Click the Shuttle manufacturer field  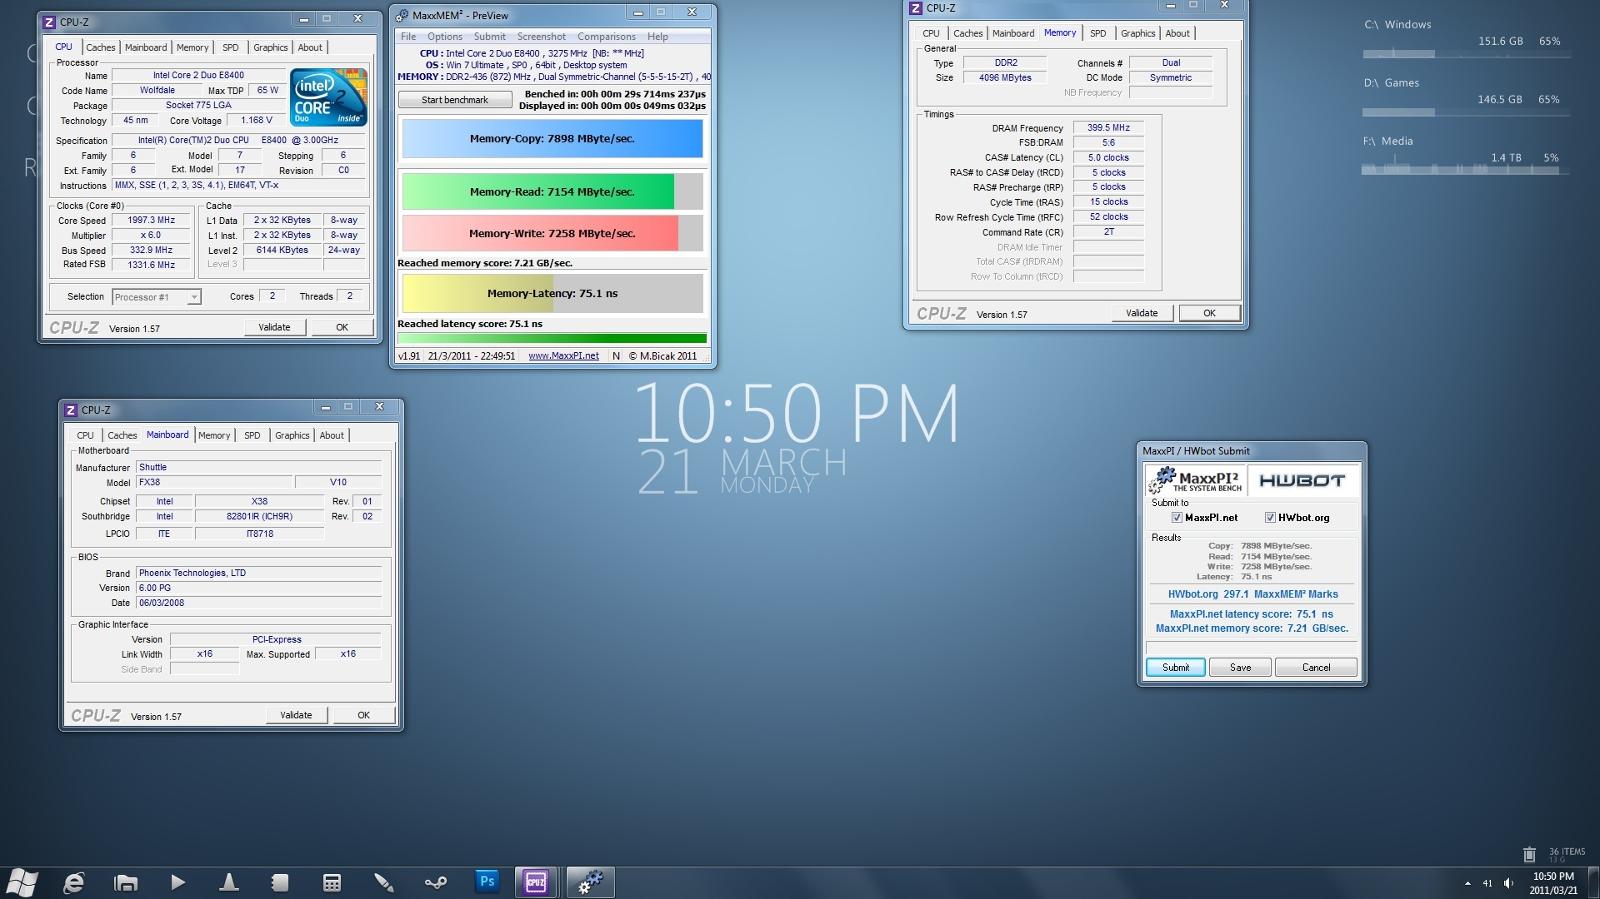coord(259,467)
